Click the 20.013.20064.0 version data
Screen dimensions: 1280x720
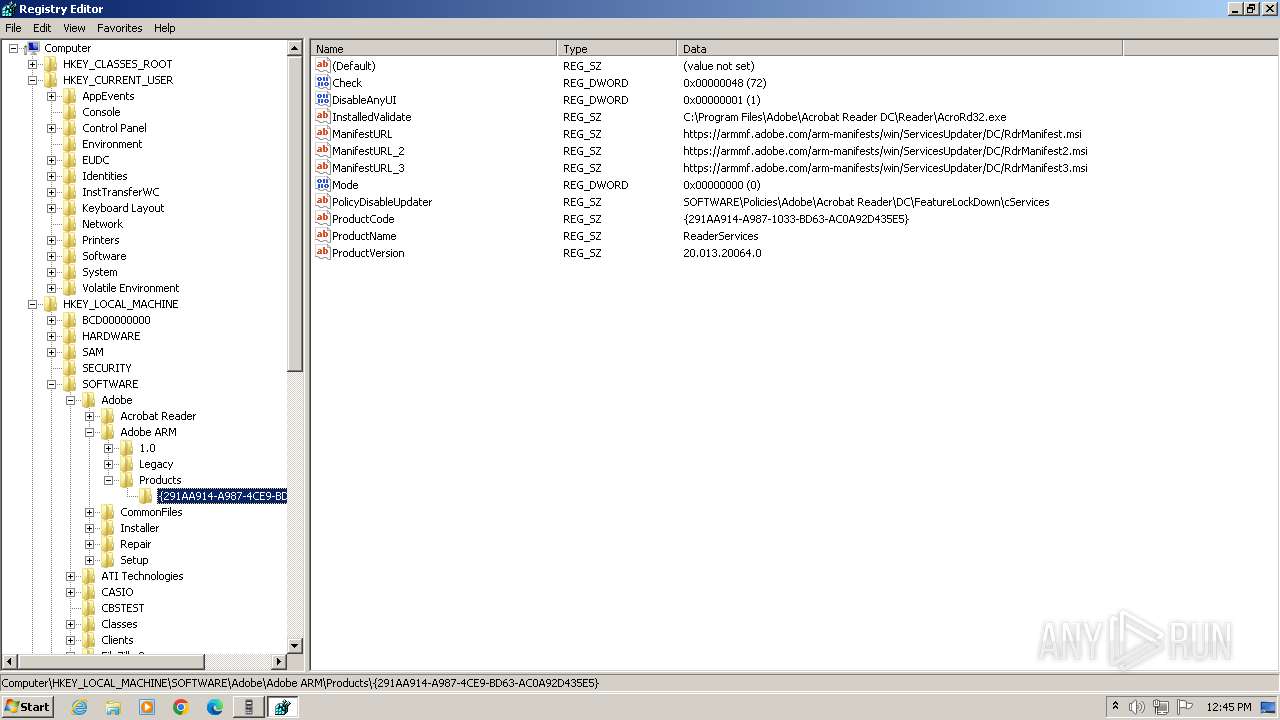(x=722, y=253)
